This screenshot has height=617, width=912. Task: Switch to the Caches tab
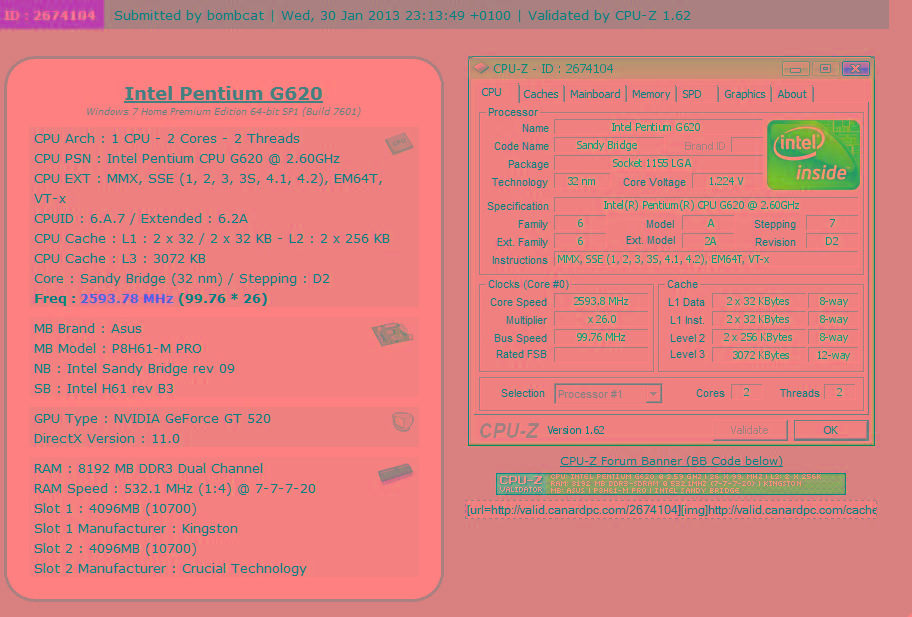540,94
